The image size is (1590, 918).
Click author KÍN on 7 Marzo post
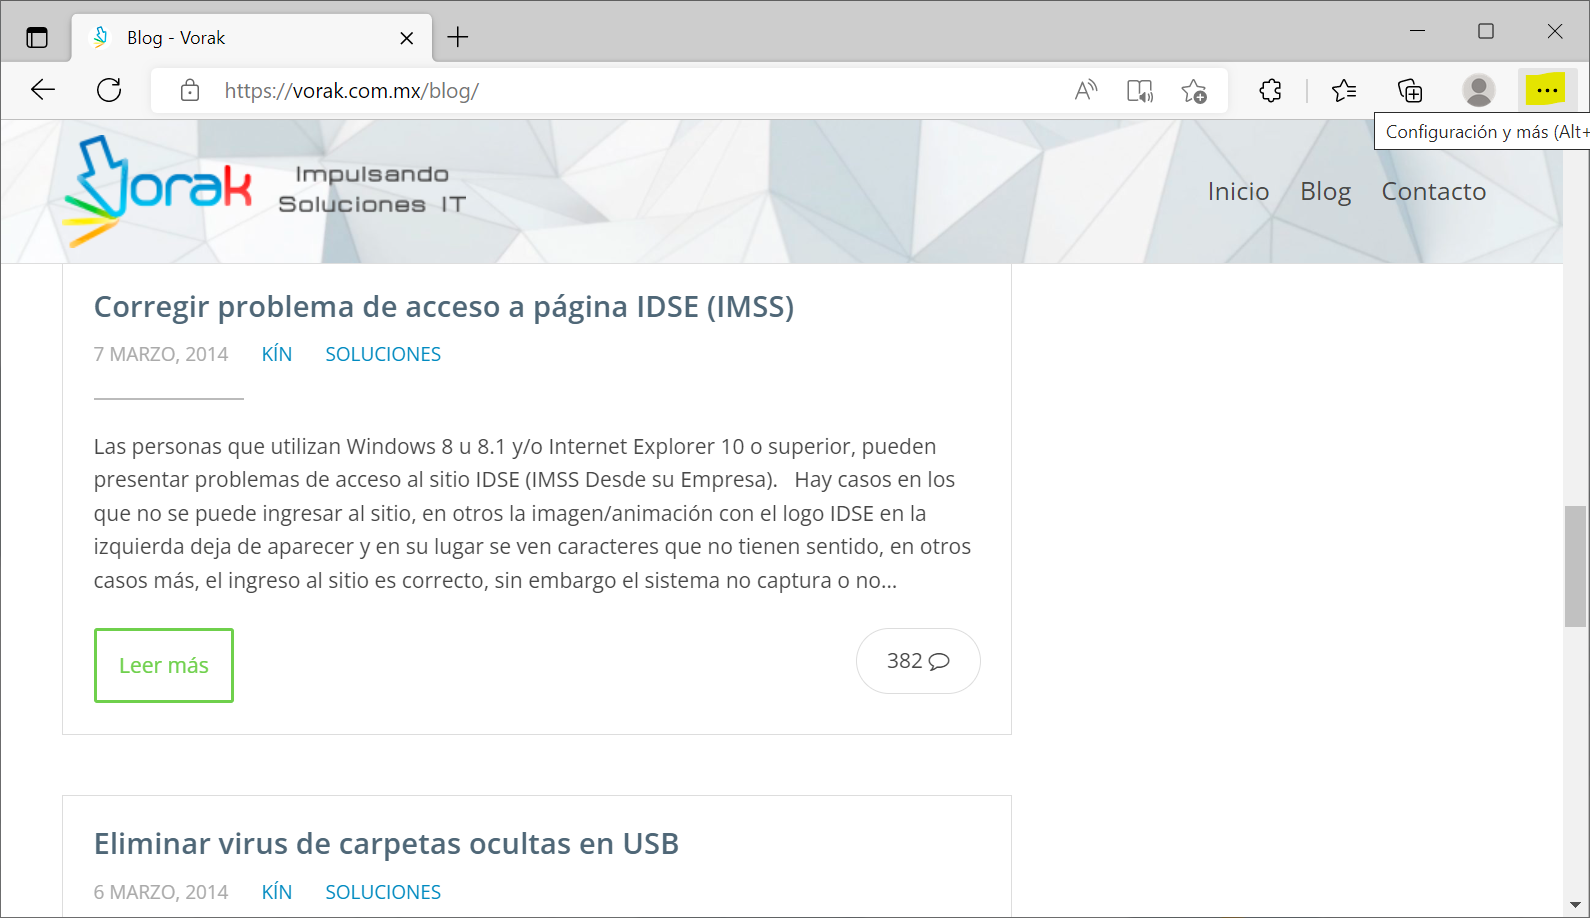coord(277,354)
